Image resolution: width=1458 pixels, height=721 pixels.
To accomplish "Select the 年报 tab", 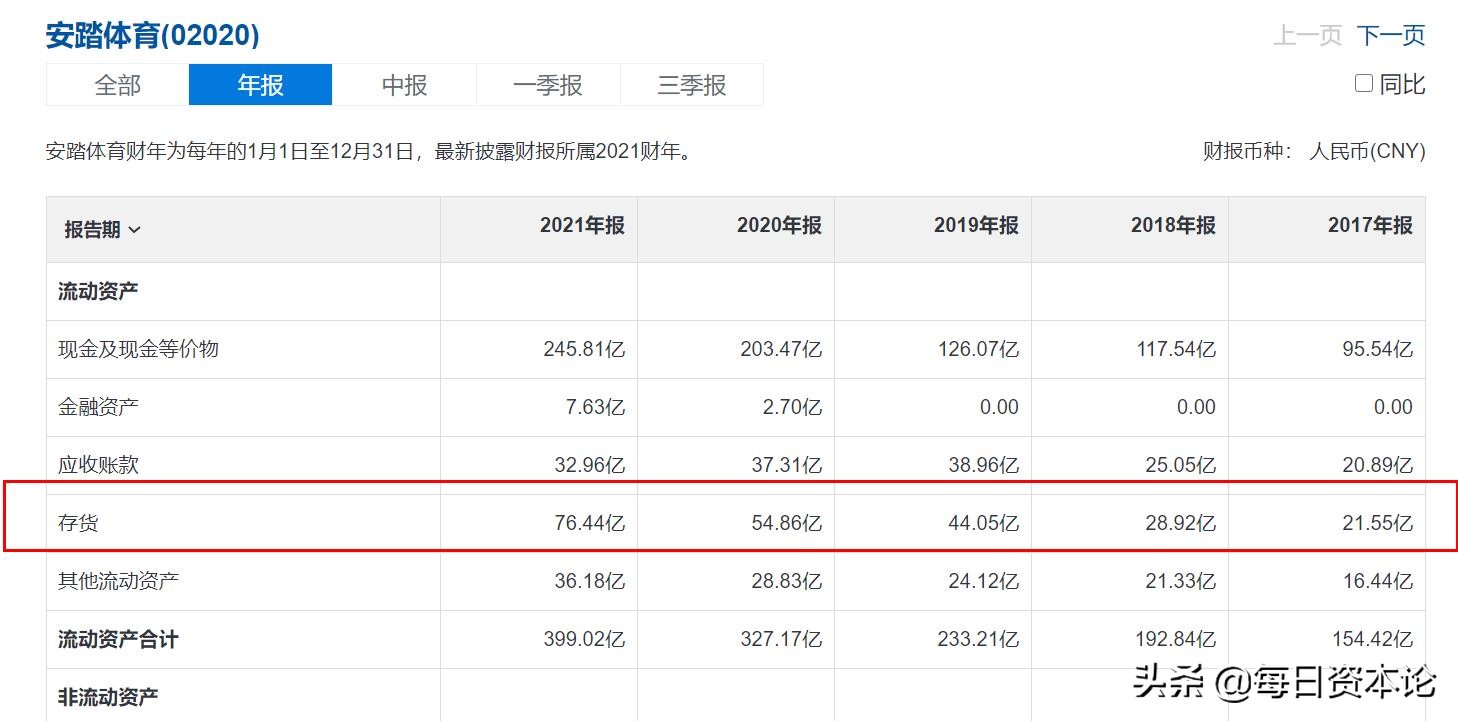I will click(261, 85).
